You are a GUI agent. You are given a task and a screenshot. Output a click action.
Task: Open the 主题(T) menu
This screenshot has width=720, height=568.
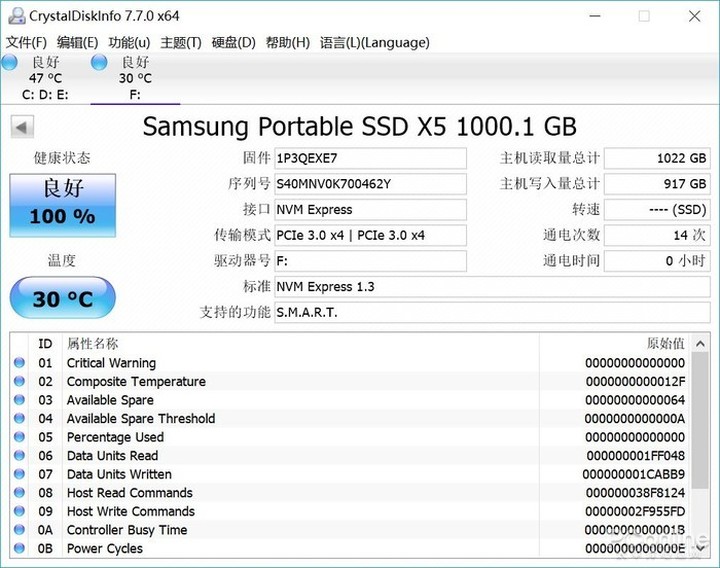click(181, 42)
